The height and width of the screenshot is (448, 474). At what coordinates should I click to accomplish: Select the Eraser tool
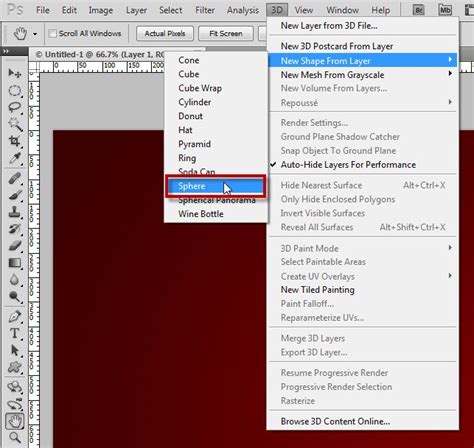click(x=15, y=246)
